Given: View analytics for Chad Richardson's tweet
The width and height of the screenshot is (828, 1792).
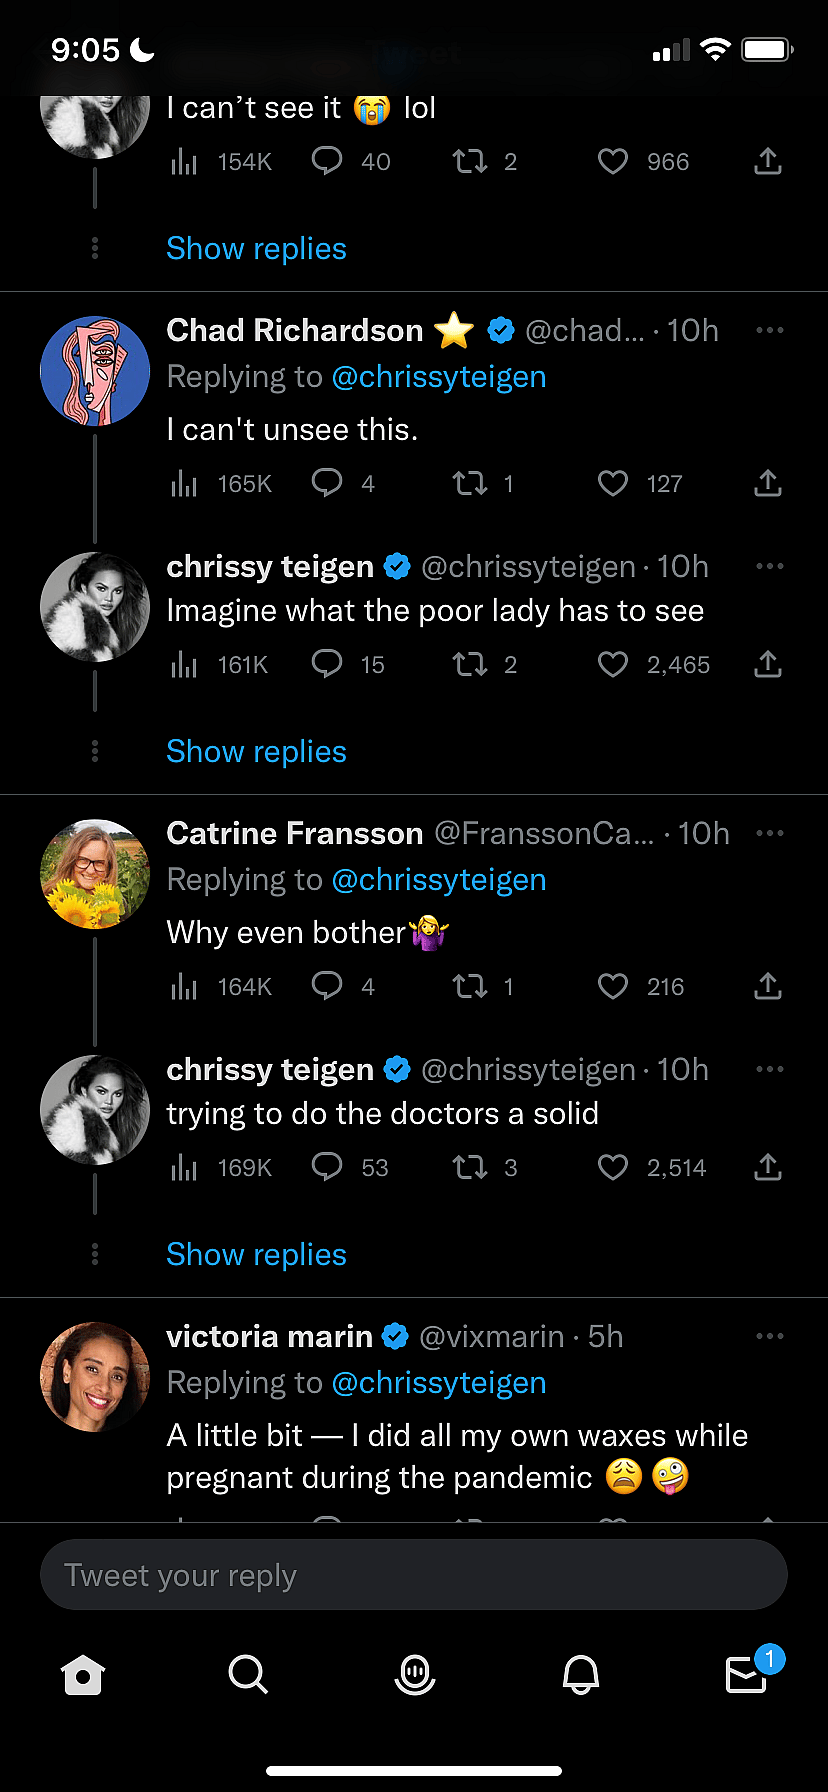Looking at the screenshot, I should [184, 484].
